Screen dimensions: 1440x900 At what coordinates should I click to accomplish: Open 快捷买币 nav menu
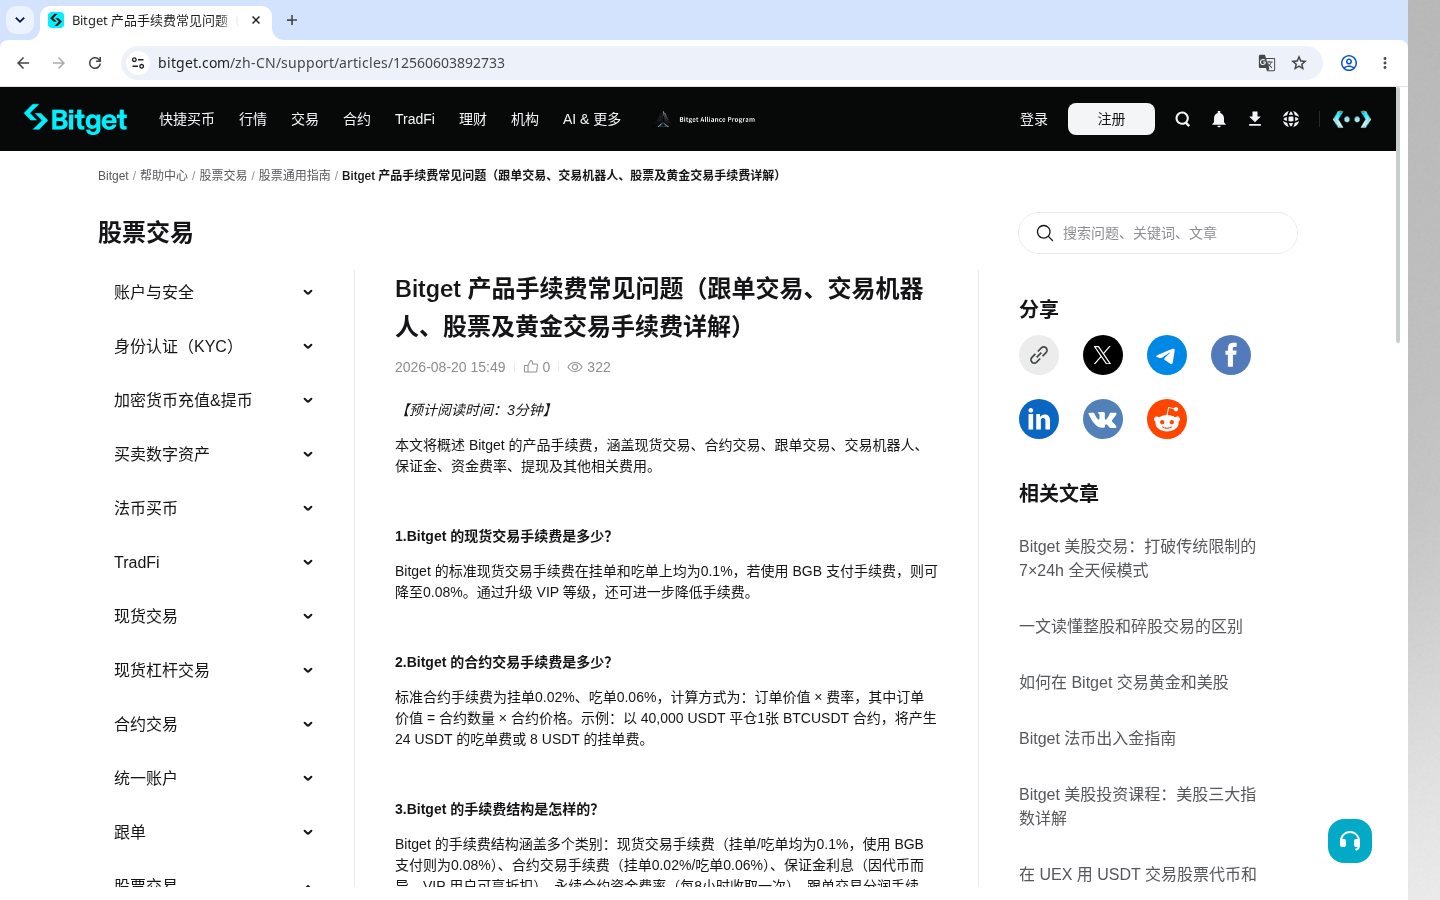(x=187, y=119)
